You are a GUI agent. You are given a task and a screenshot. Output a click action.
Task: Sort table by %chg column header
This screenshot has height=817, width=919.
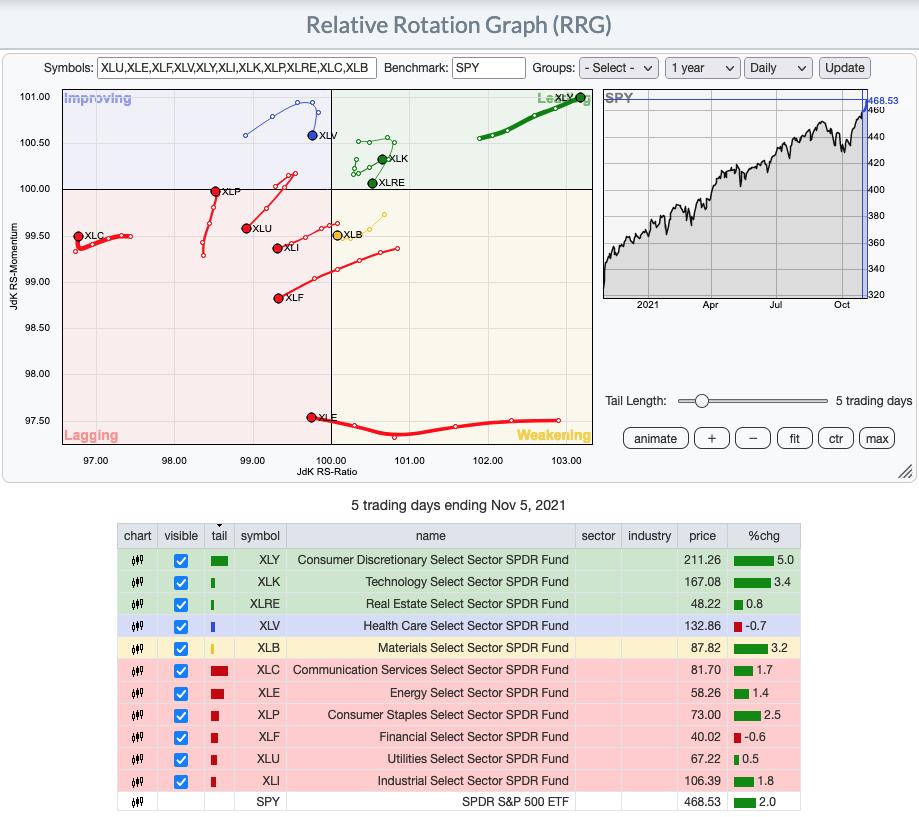point(764,536)
